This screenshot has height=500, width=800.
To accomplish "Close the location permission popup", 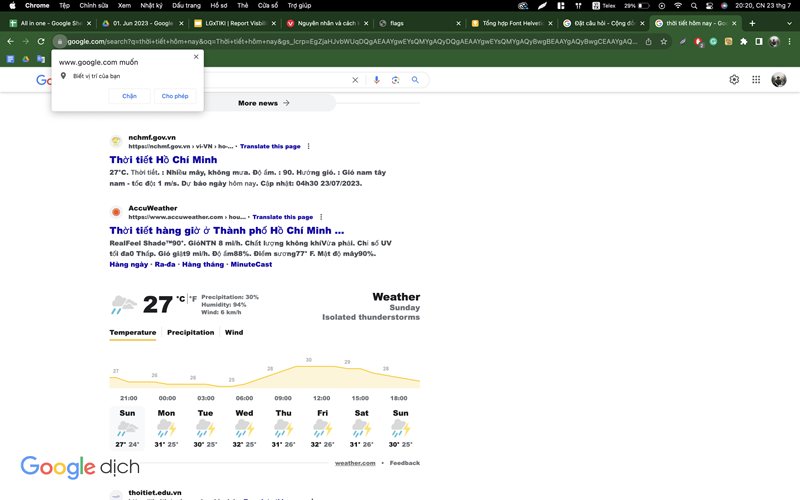I will (x=196, y=57).
